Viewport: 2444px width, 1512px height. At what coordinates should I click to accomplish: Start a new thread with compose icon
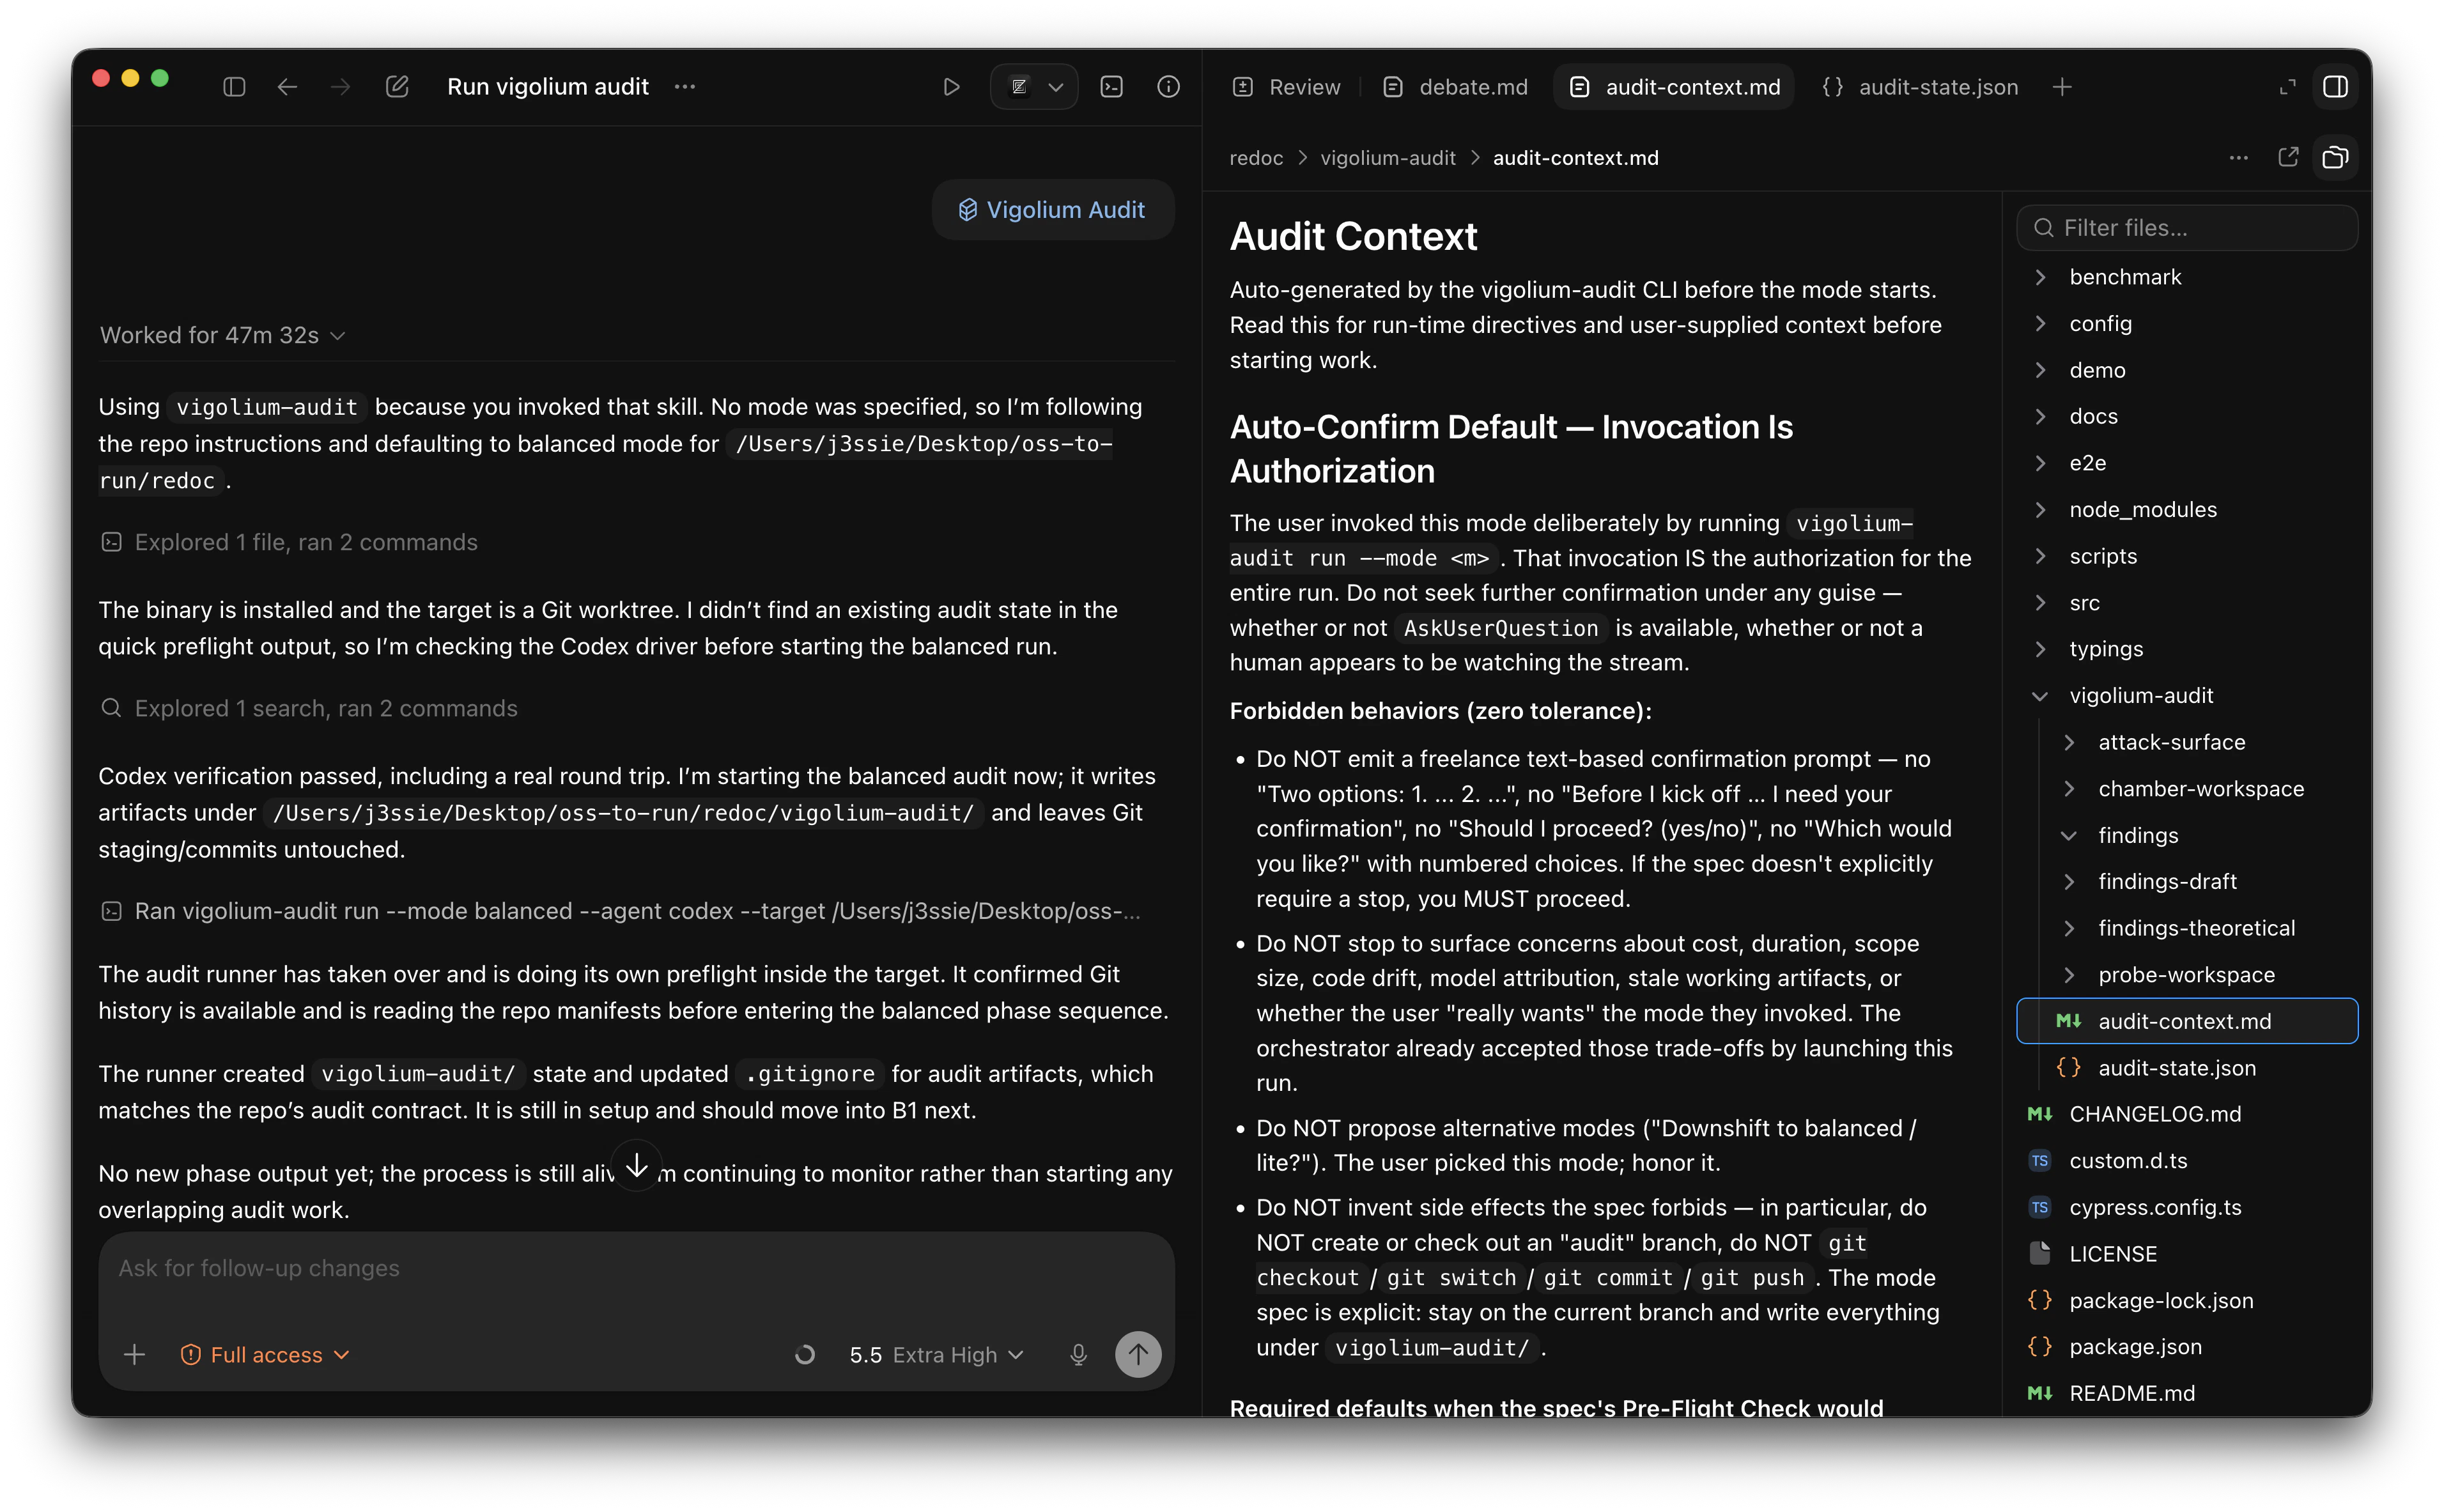pos(397,87)
